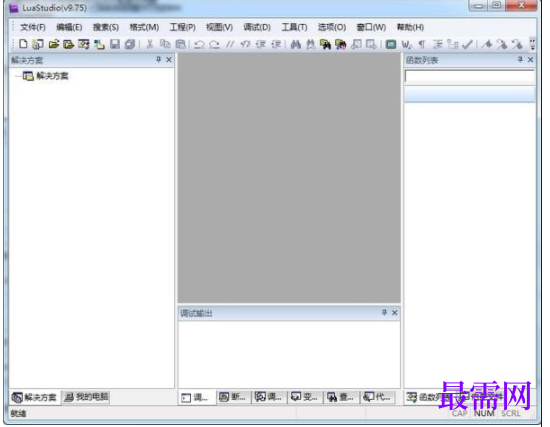Open the 工程(P) menu
The width and height of the screenshot is (550, 427).
click(x=182, y=27)
